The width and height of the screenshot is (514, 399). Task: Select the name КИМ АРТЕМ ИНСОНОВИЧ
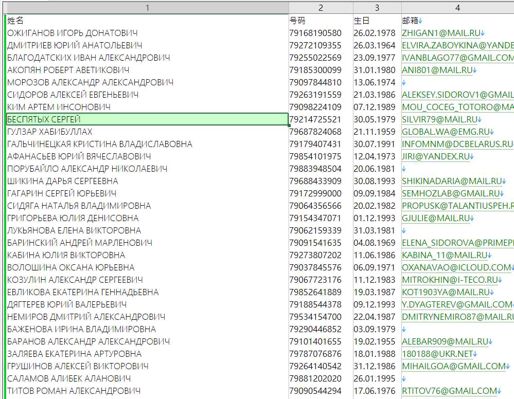59,107
